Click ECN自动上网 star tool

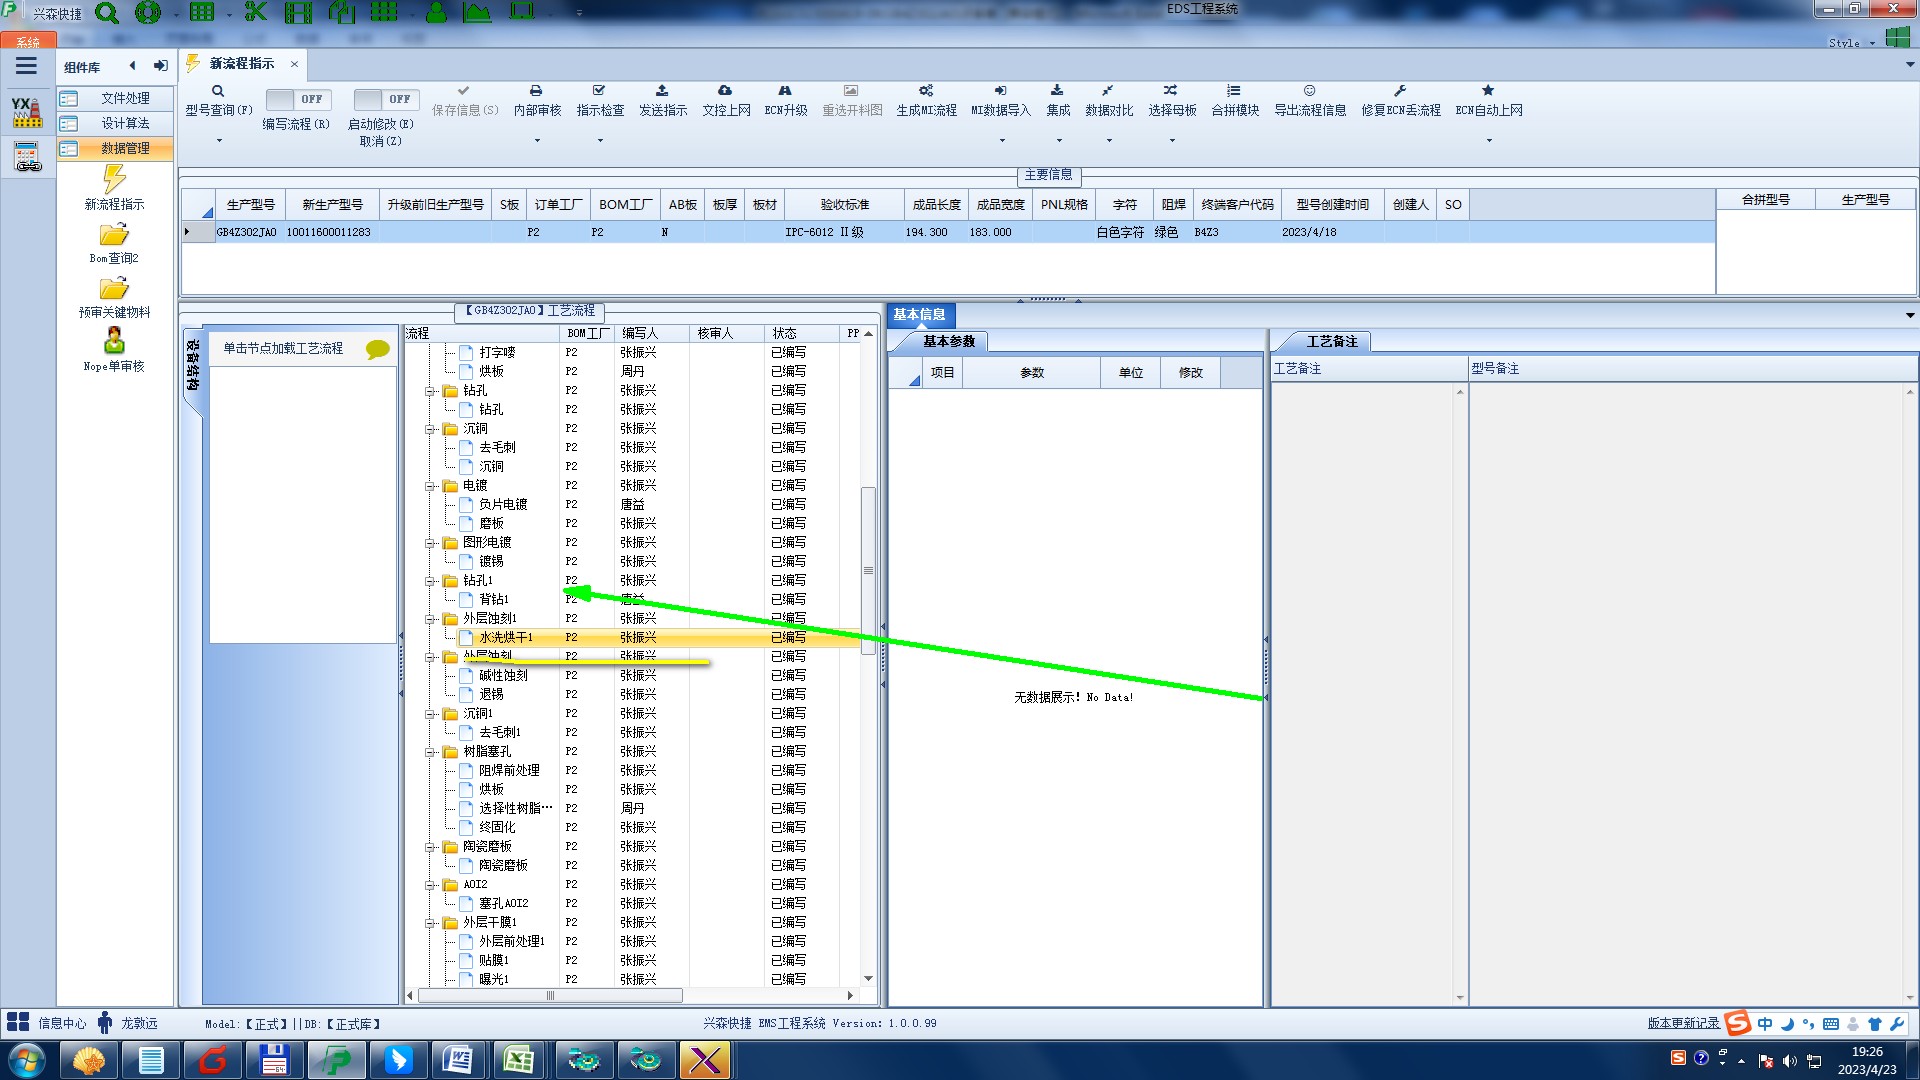tap(1489, 100)
